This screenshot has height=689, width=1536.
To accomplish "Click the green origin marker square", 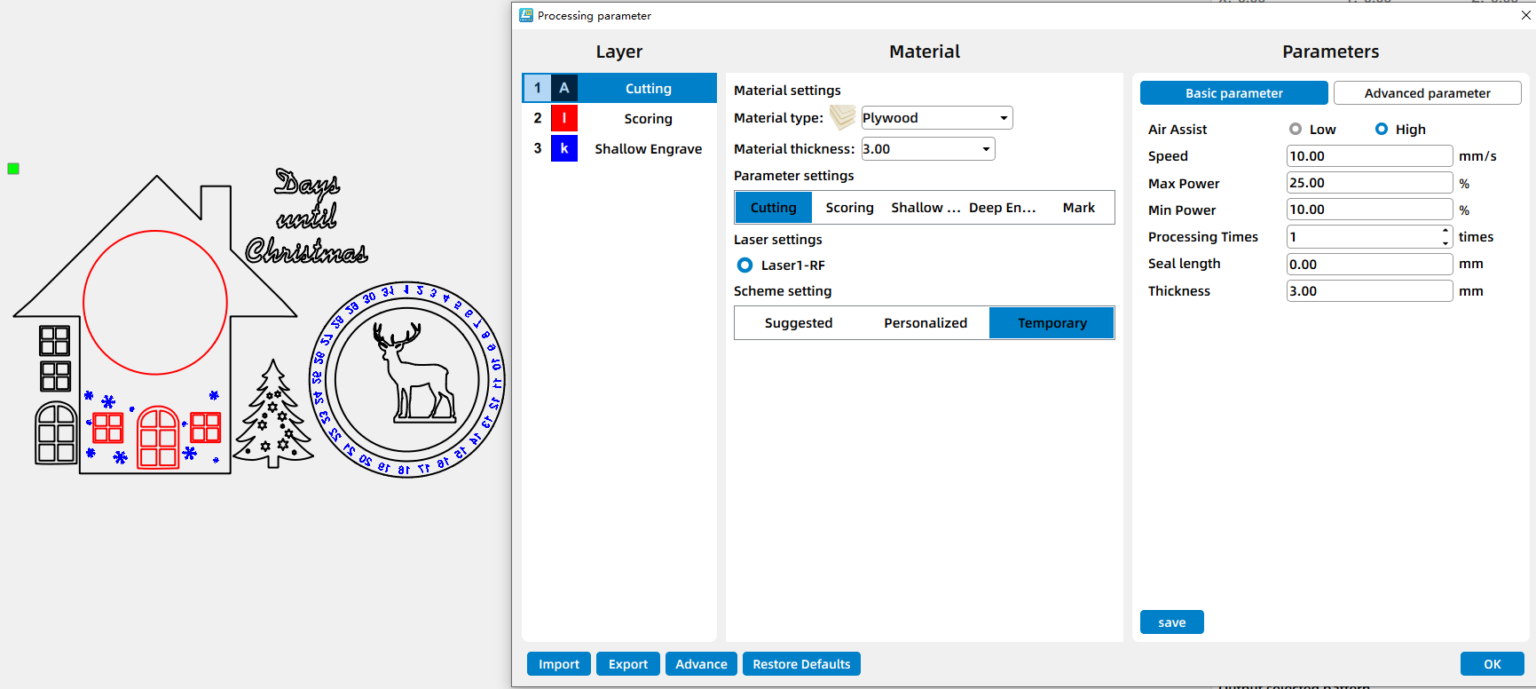I will [13, 168].
